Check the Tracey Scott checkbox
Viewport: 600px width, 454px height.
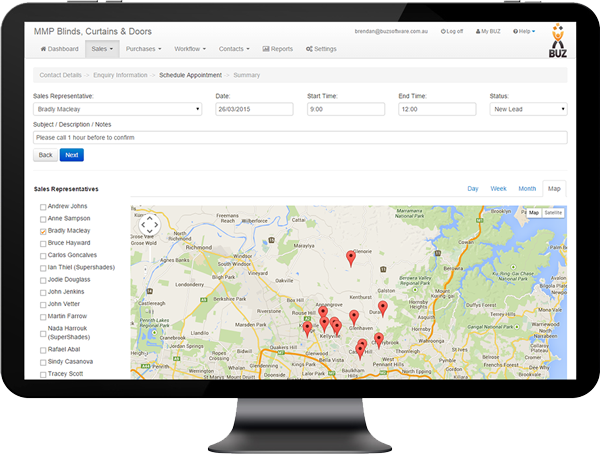(x=43, y=375)
